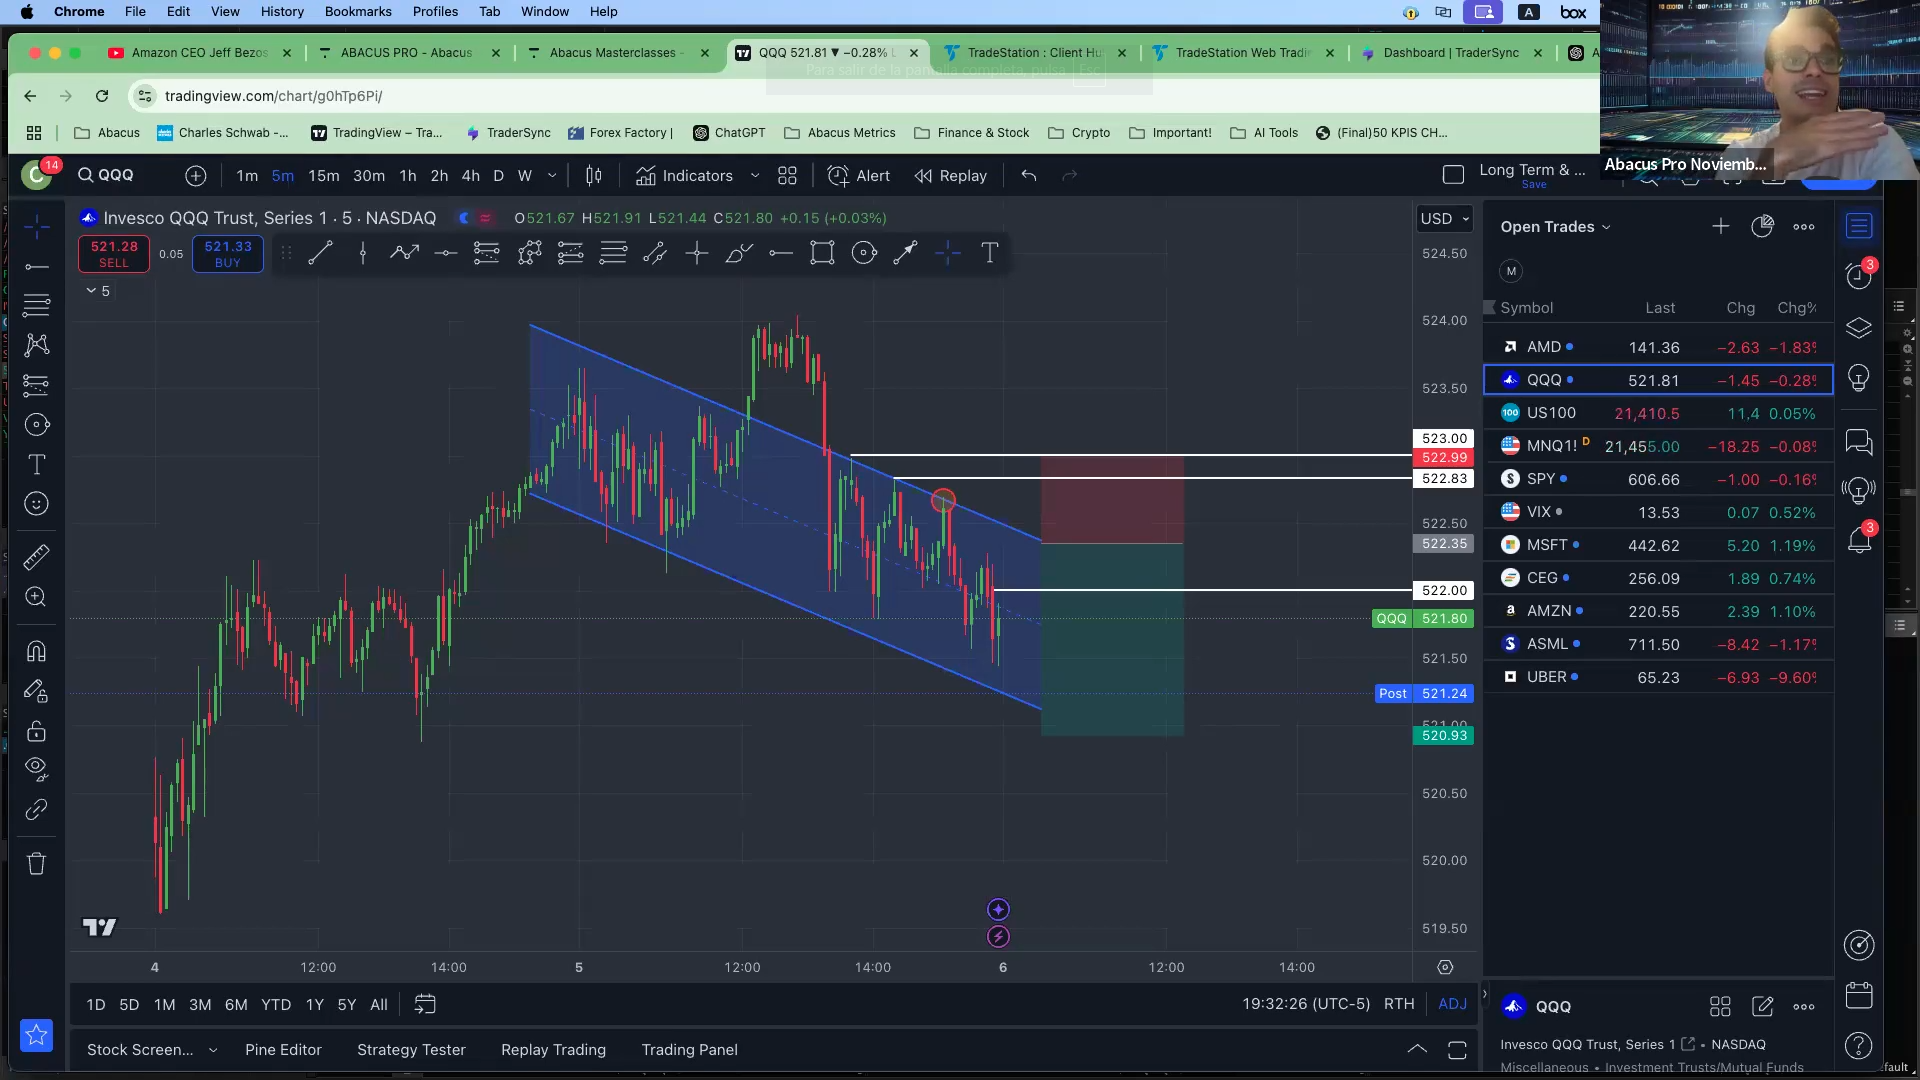The width and height of the screenshot is (1920, 1080).
Task: Click the Alert clock icon
Action: 838,176
